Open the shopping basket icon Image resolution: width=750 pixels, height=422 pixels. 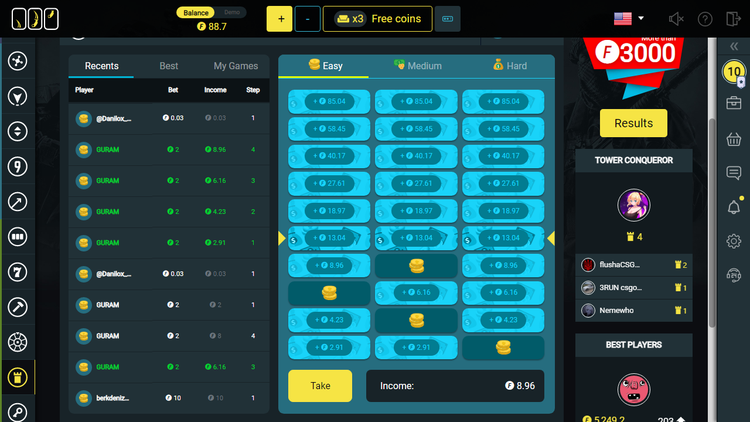tap(733, 139)
